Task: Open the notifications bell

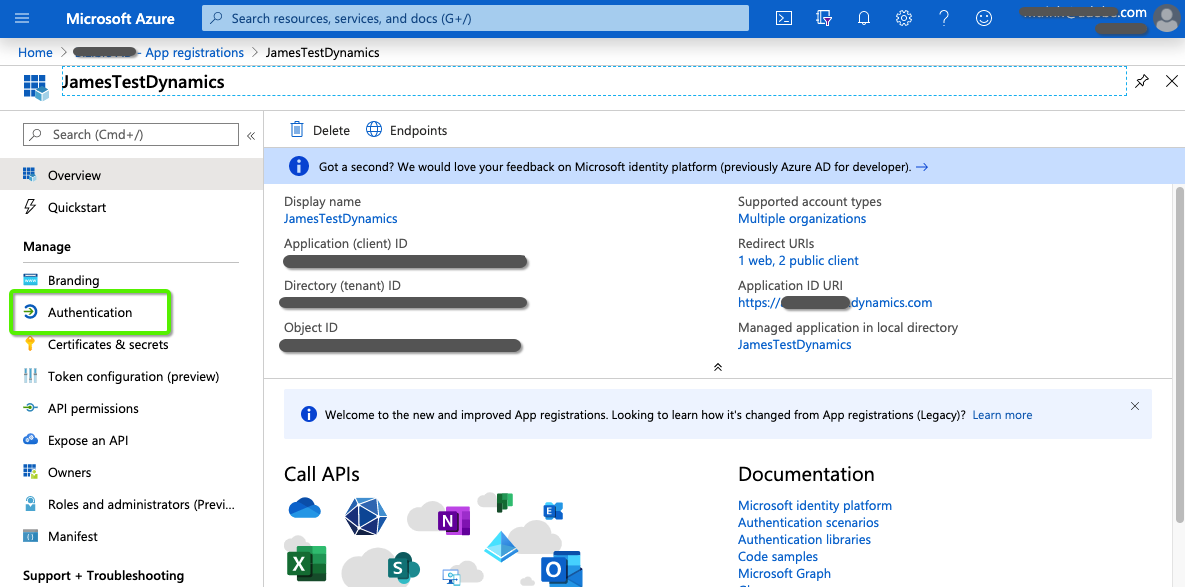Action: click(x=864, y=18)
